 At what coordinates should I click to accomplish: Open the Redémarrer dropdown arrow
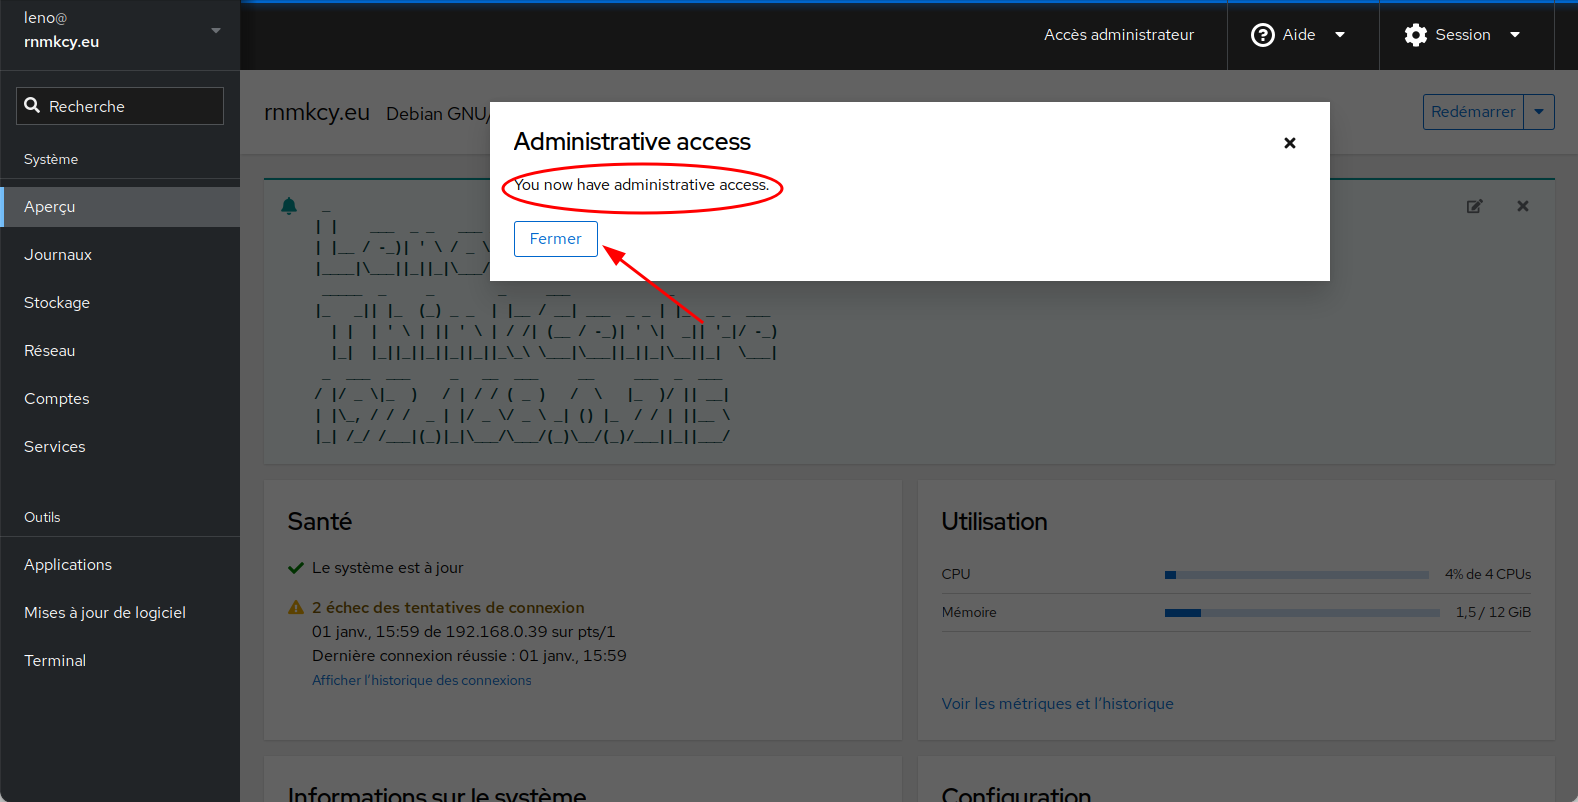point(1539,112)
